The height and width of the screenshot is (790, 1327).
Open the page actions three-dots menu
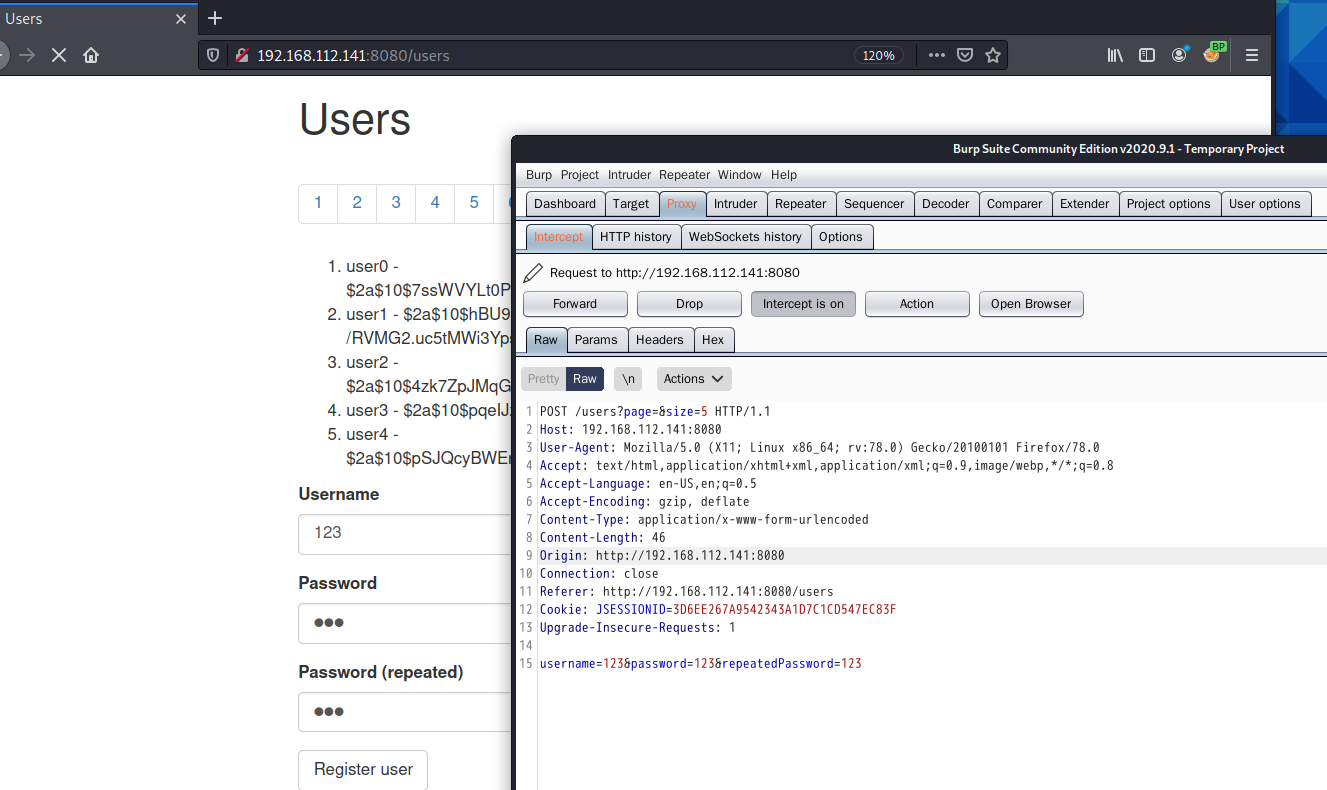tap(937, 55)
